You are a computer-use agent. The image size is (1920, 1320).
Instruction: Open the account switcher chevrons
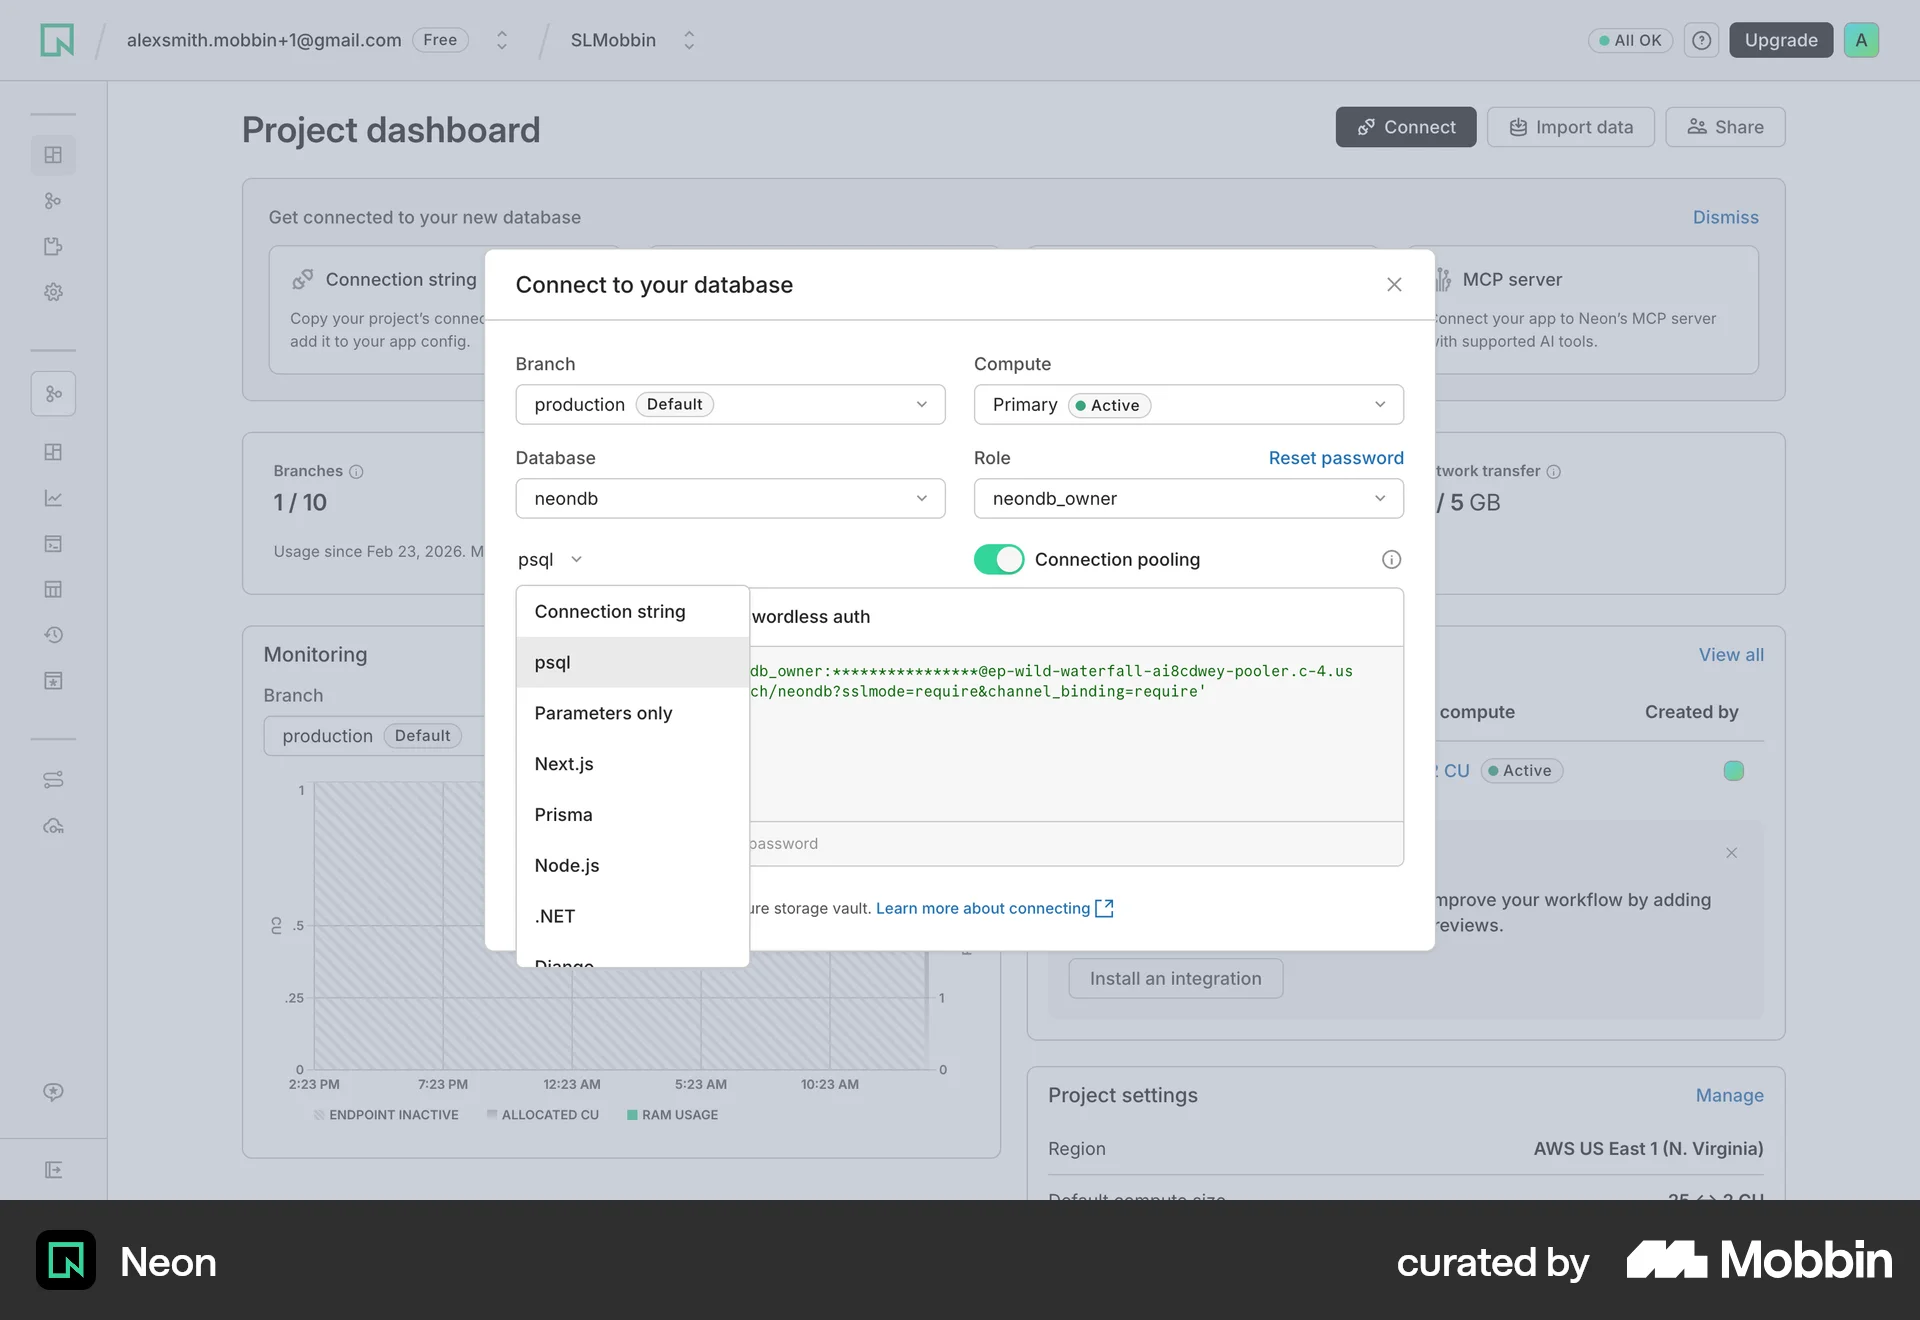[x=502, y=40]
